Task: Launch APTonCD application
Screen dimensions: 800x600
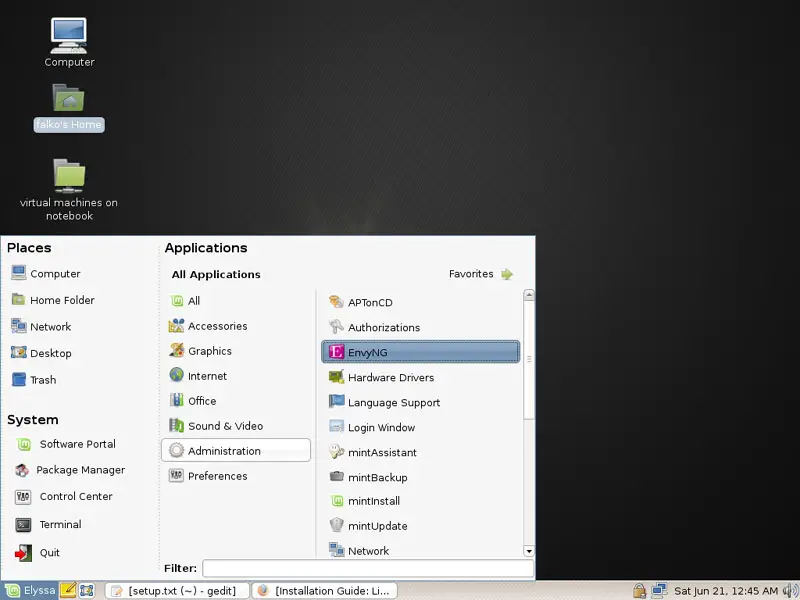Action: tap(420, 302)
